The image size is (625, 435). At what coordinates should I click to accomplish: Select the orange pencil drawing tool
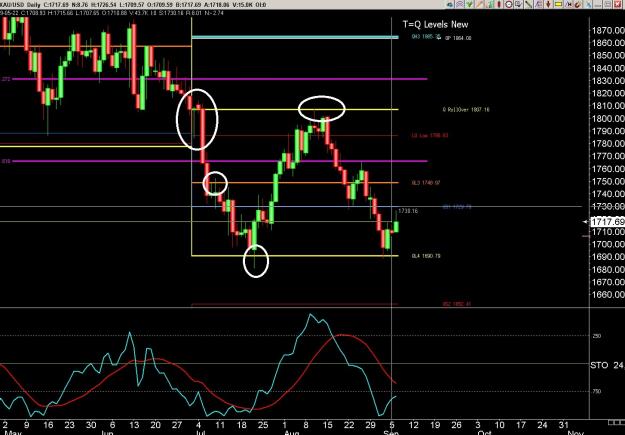pos(480,4)
